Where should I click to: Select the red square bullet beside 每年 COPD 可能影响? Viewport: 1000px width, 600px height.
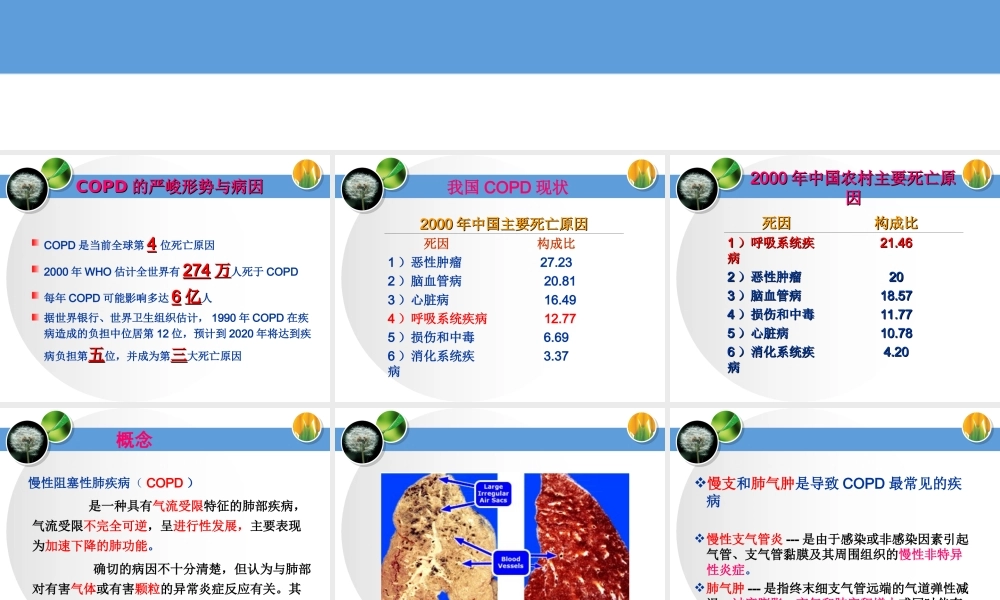(x=33, y=295)
